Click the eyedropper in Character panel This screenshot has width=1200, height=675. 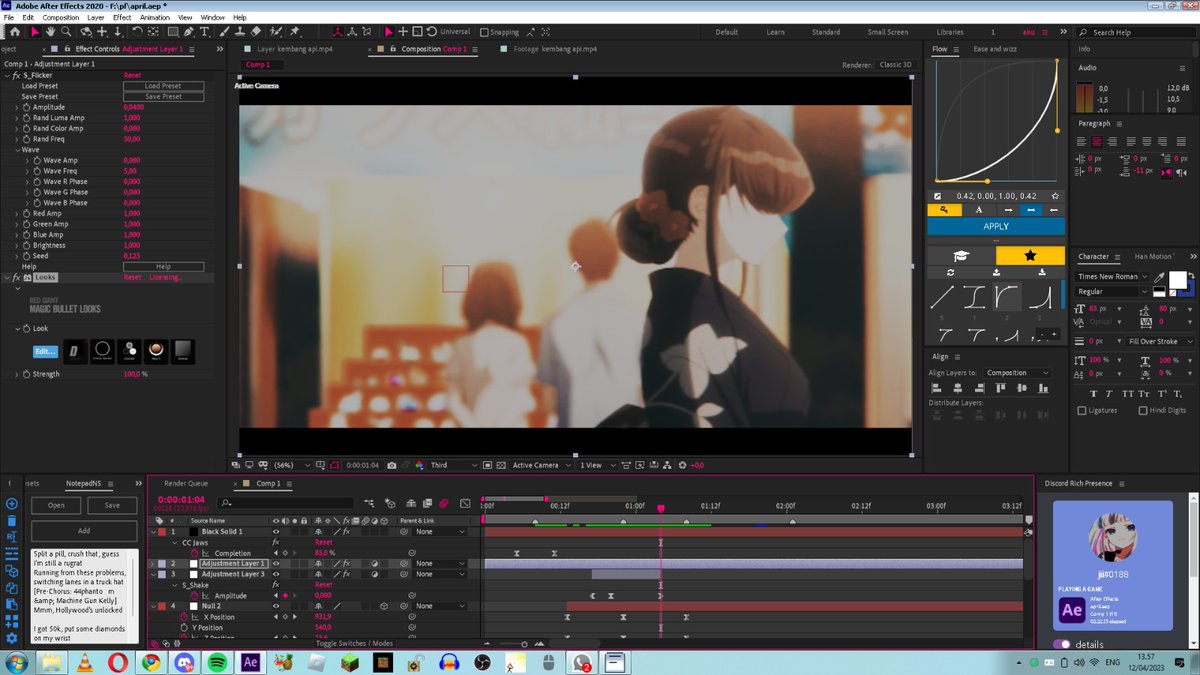(x=1159, y=277)
